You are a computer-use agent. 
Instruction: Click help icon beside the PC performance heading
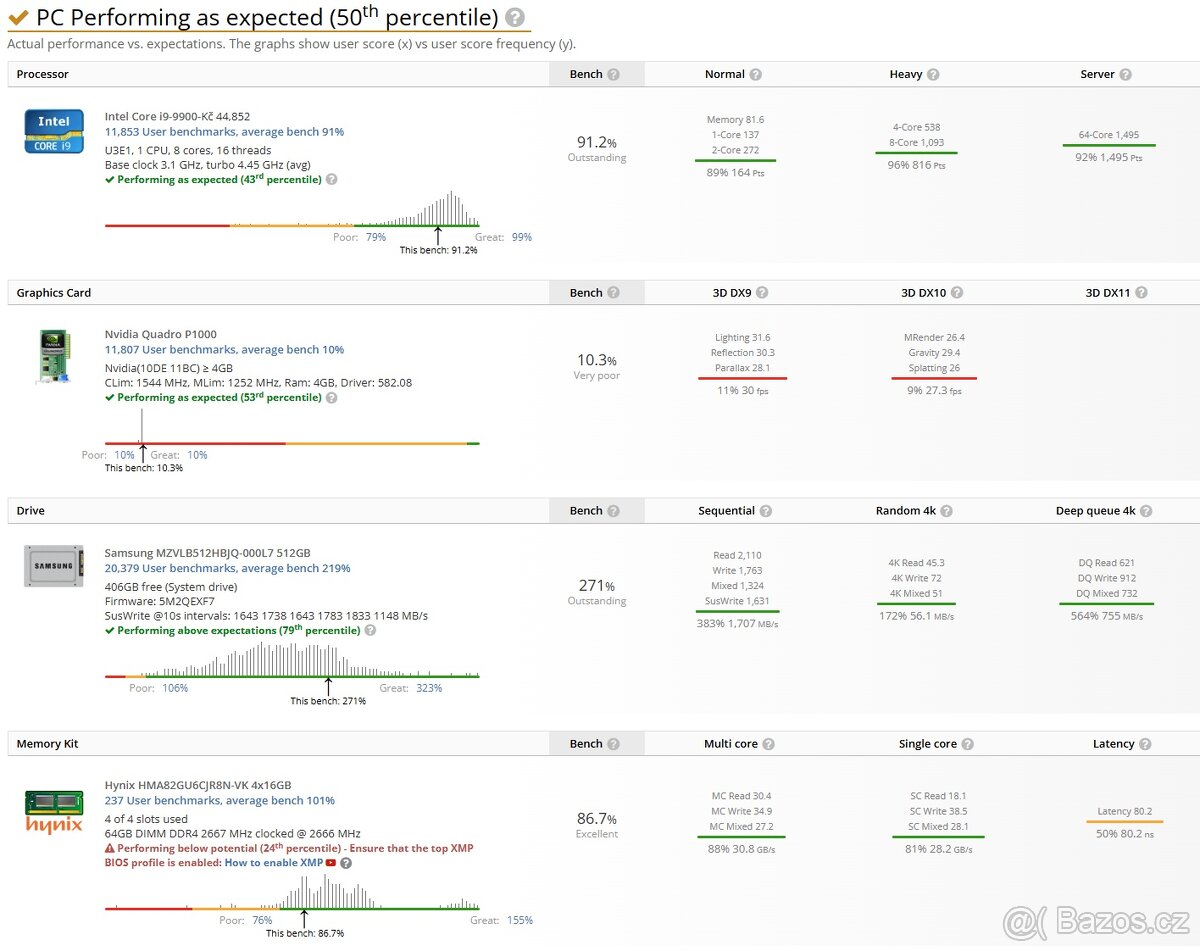tap(514, 18)
